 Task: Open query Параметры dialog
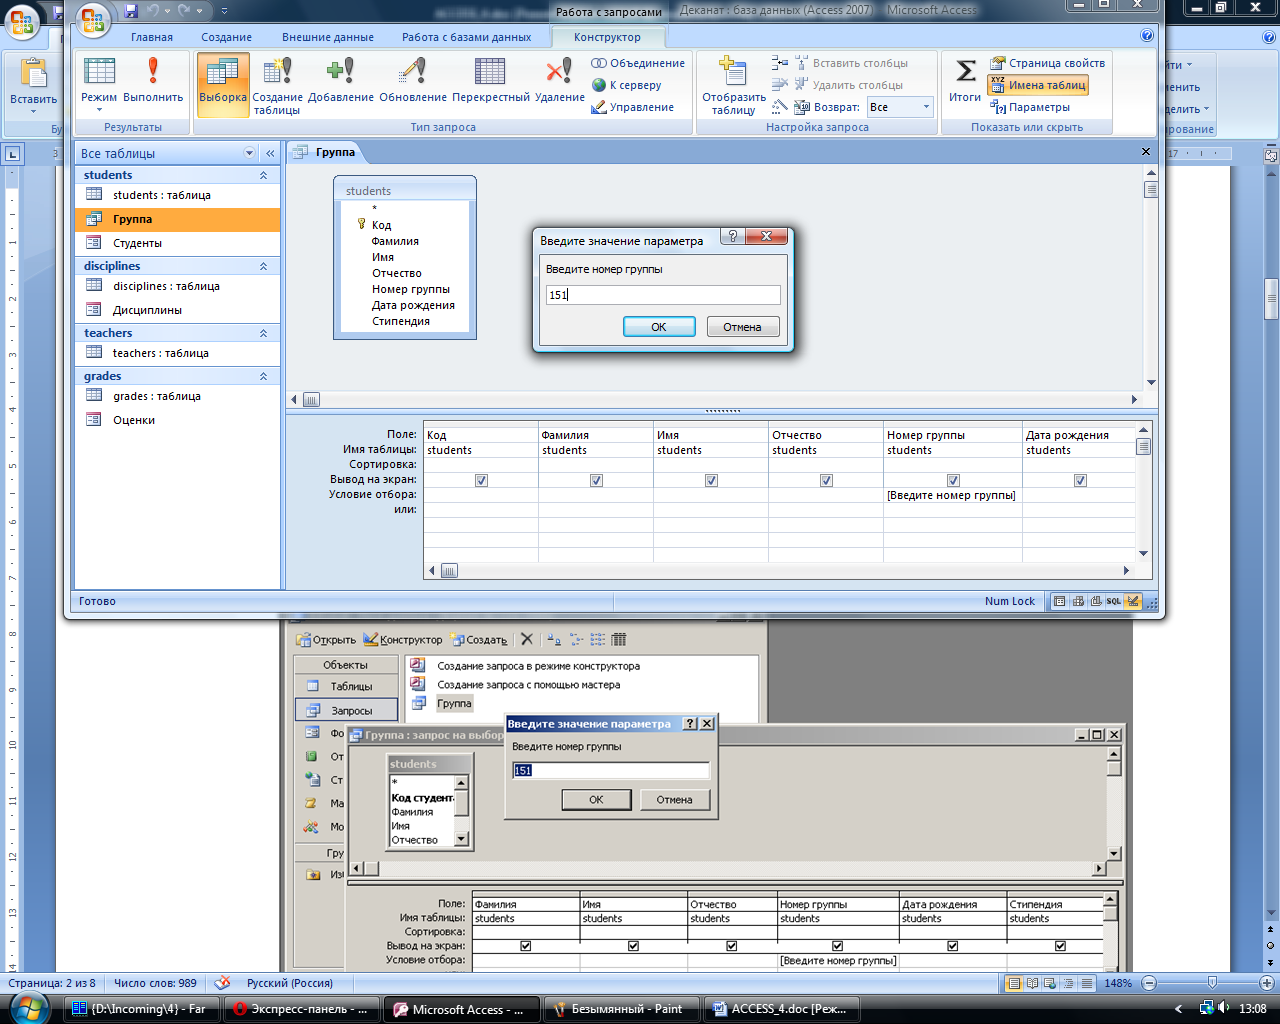pyautogui.click(x=1030, y=107)
